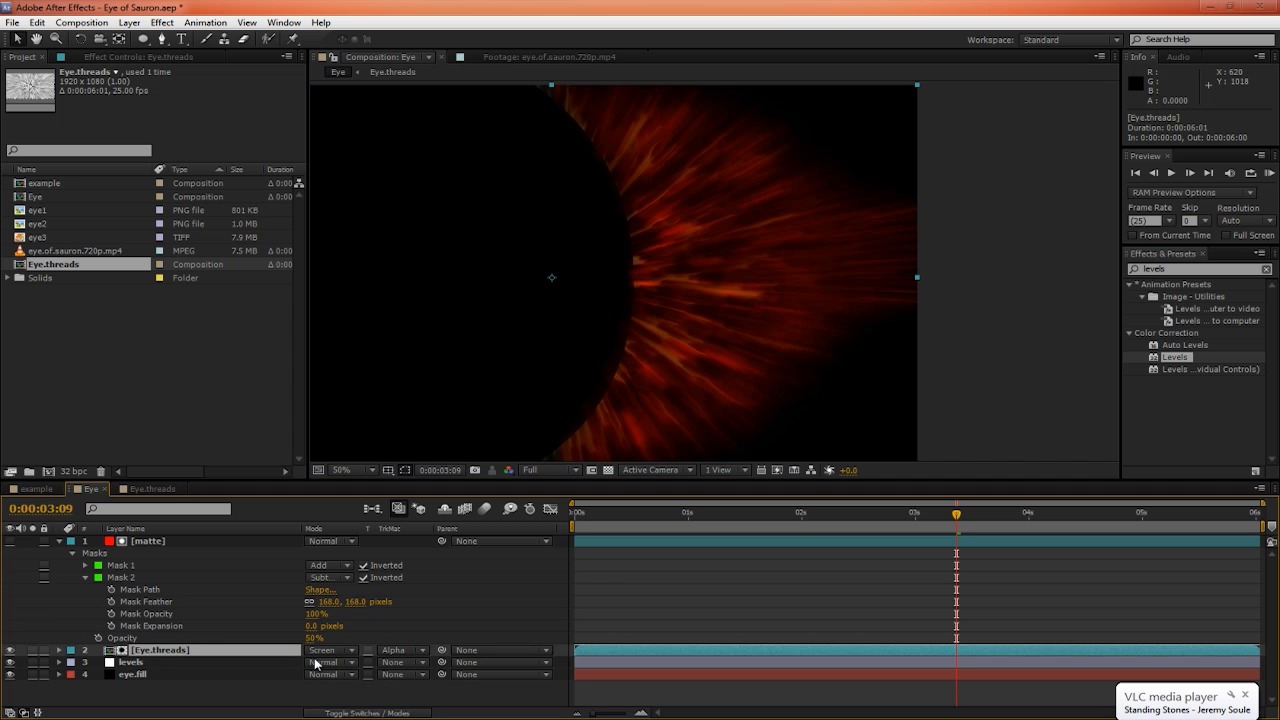The width and height of the screenshot is (1280, 720).
Task: Select the Puppet Pin tool
Action: point(292,39)
